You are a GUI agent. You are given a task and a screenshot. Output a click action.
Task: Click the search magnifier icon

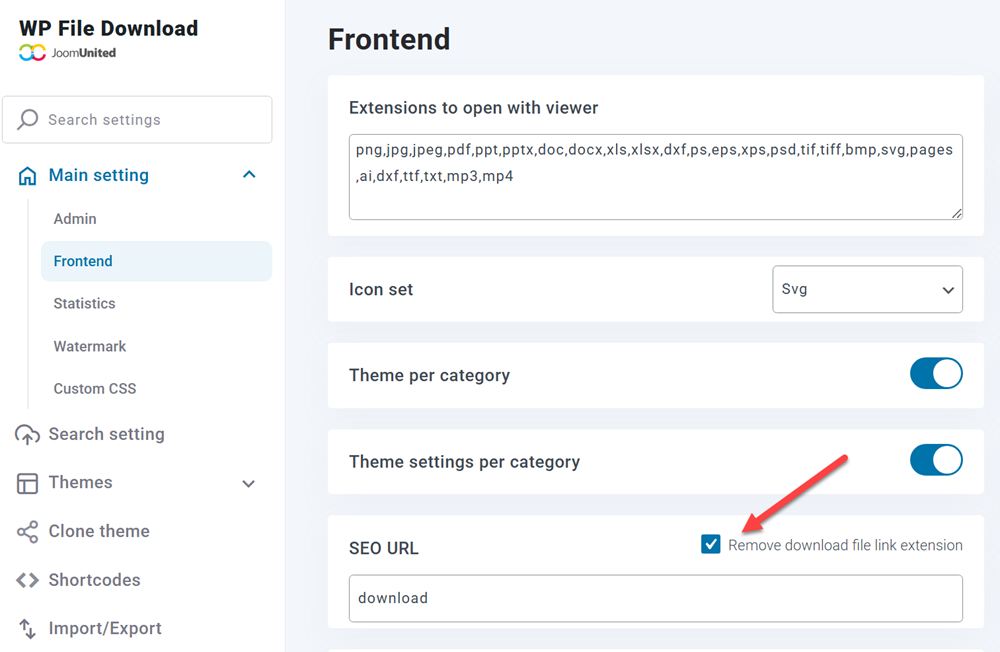[28, 119]
